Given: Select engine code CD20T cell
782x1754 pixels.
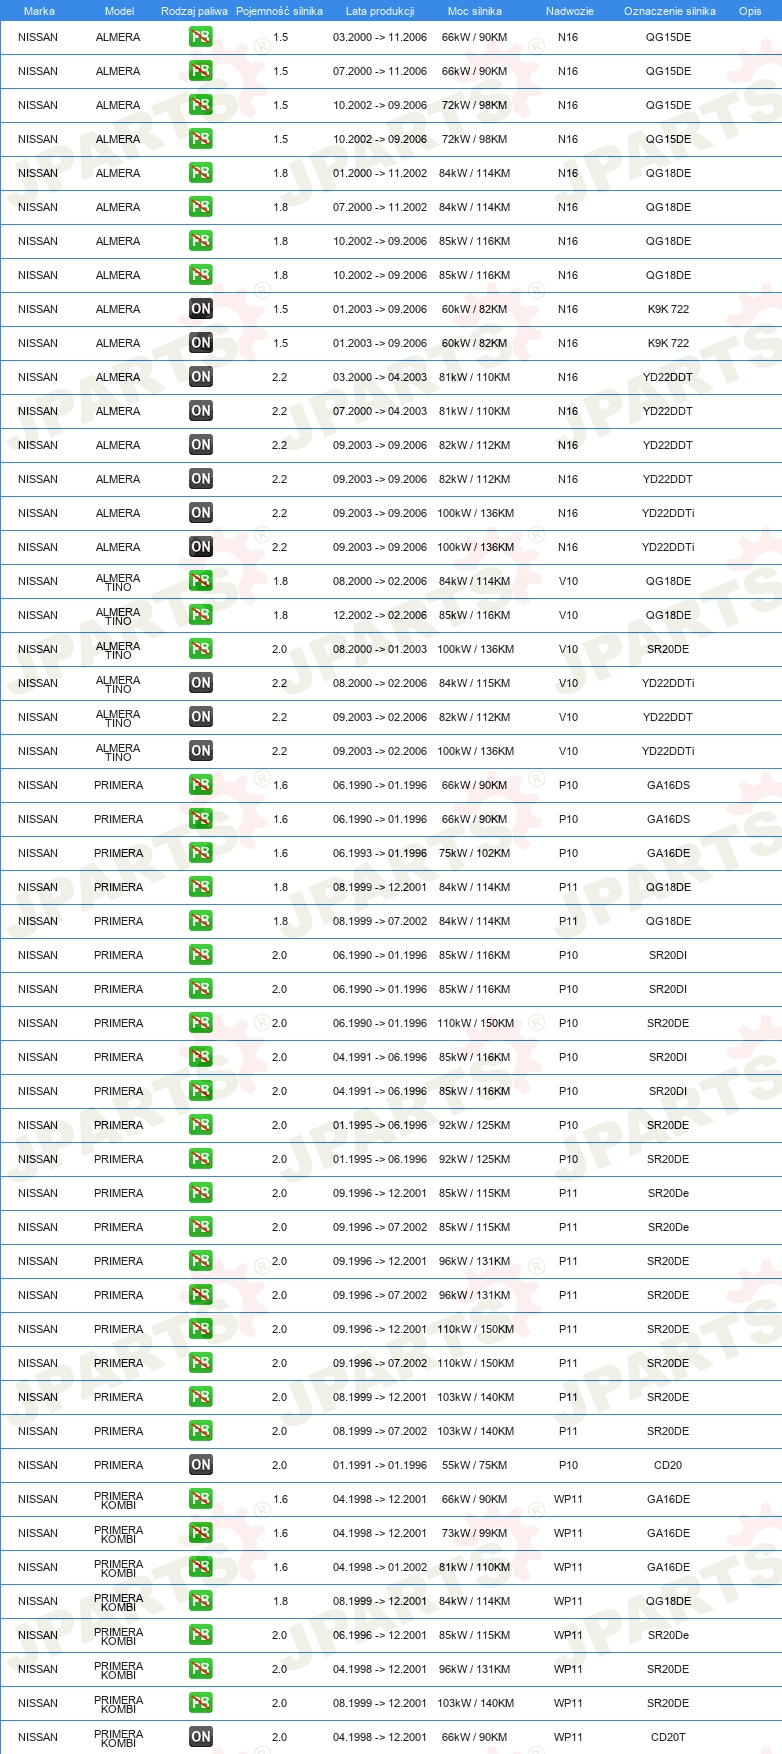Looking at the screenshot, I should click(x=668, y=1737).
